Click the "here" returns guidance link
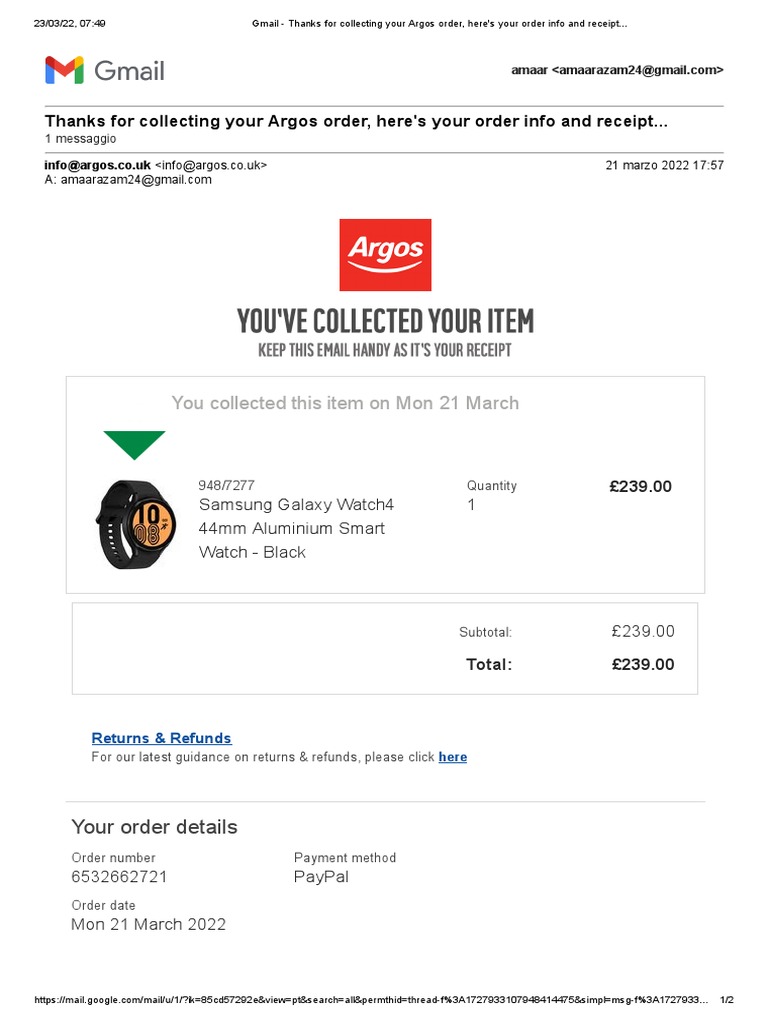This screenshot has width=768, height=1024. point(452,757)
